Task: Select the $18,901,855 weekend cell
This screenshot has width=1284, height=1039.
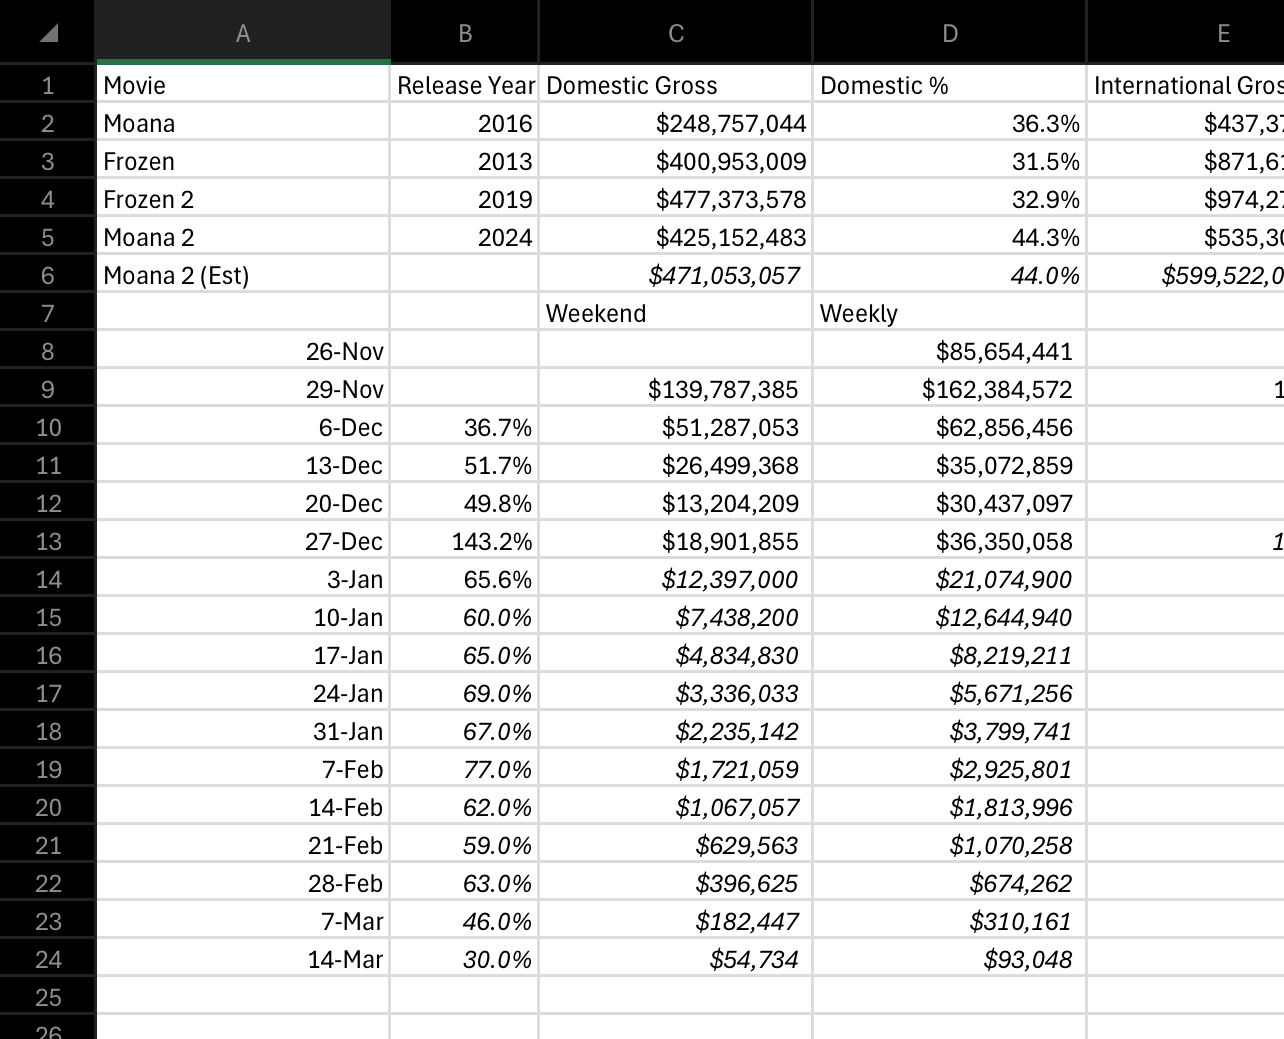Action: click(x=676, y=541)
